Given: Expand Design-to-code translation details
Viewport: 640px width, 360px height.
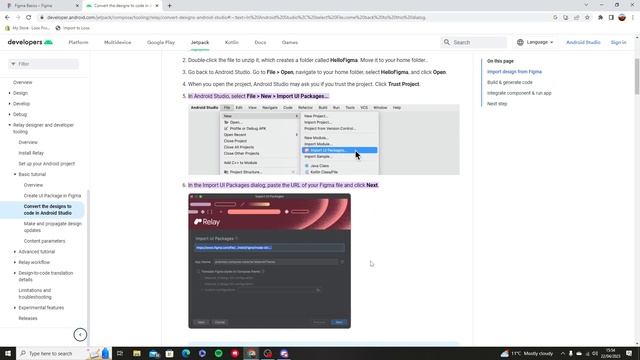Looking at the screenshot, I should (x=15, y=273).
